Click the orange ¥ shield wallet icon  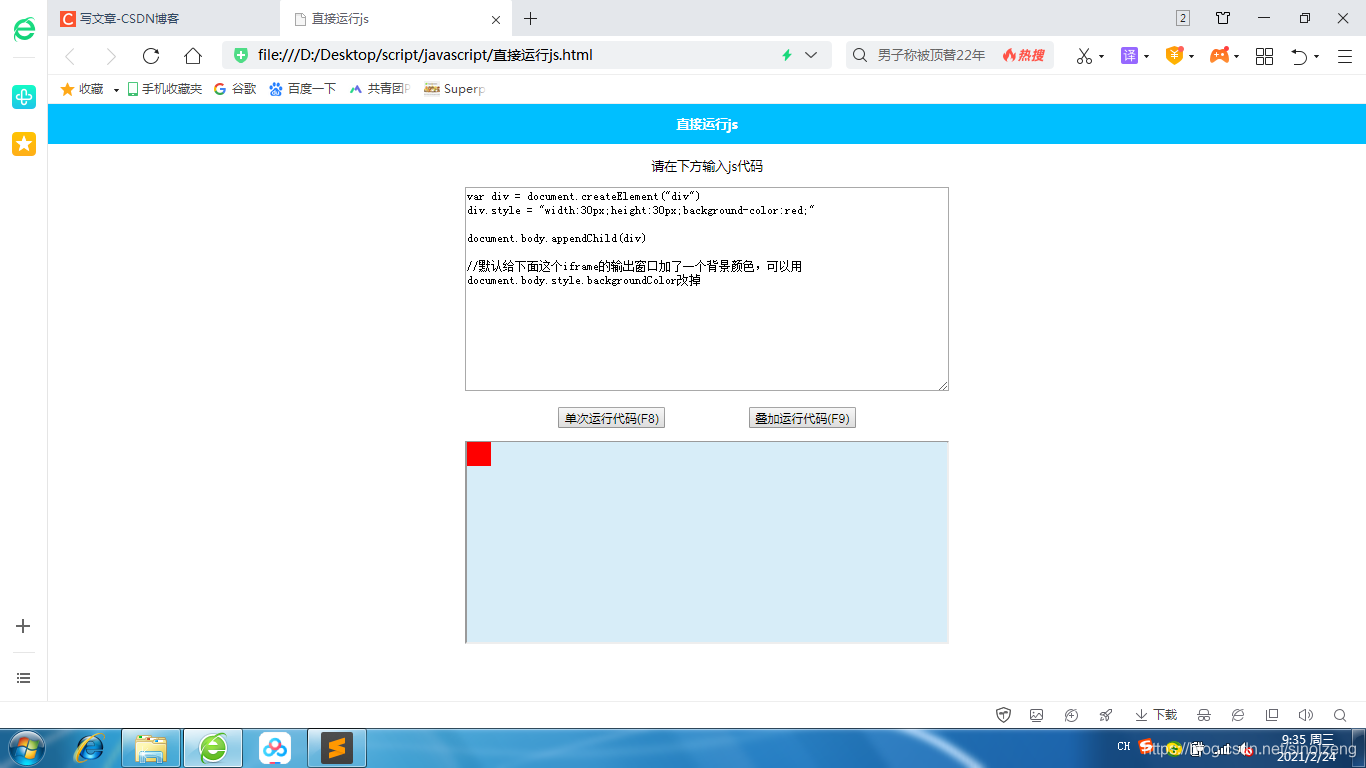[x=1174, y=55]
